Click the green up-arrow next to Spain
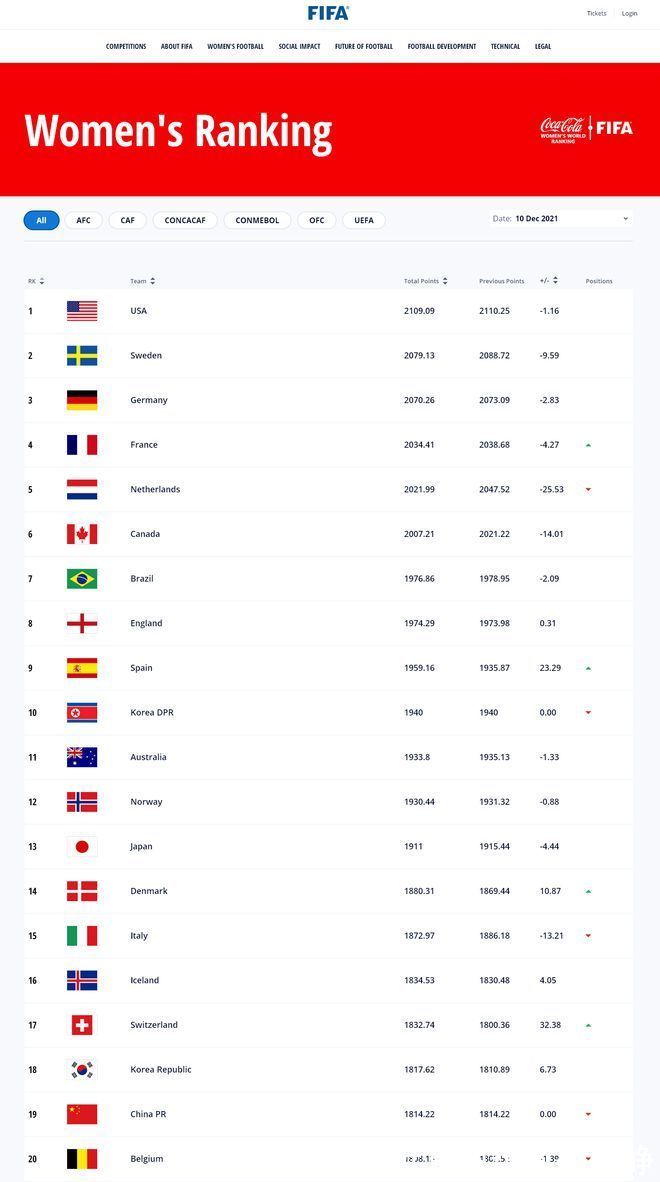 (x=588, y=668)
